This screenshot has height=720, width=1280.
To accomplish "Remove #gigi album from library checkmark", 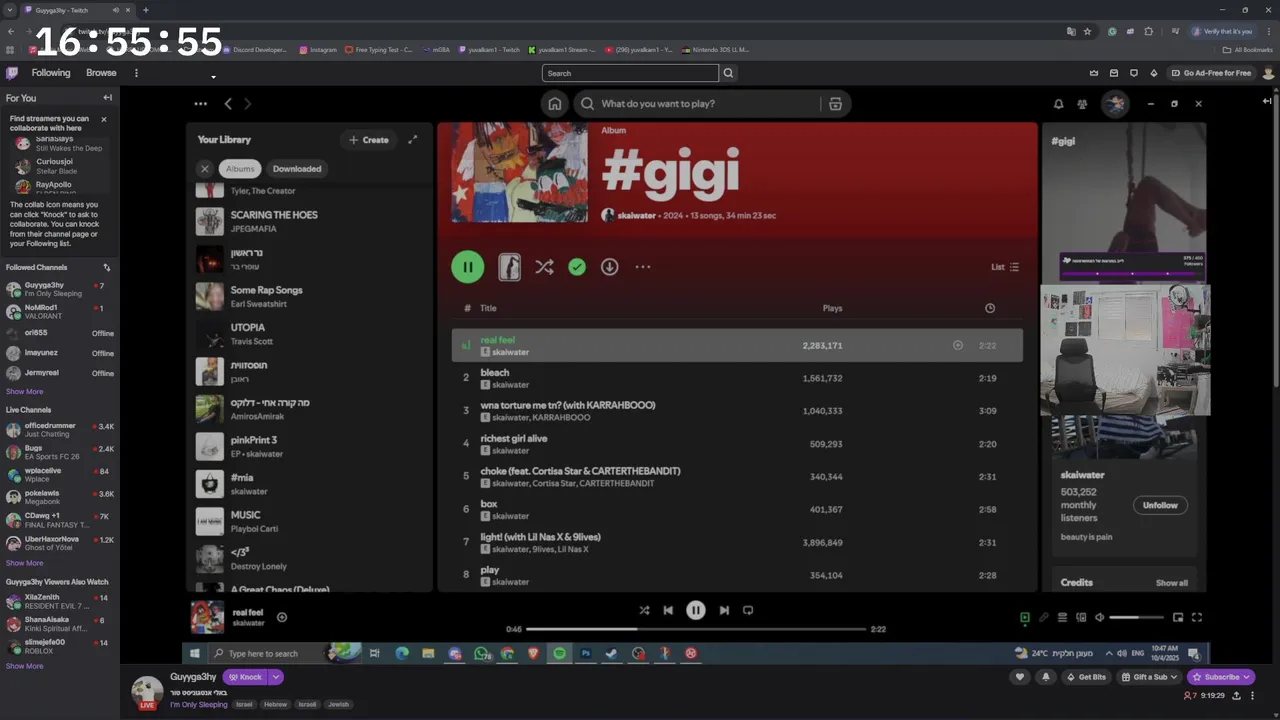I will coord(577,267).
